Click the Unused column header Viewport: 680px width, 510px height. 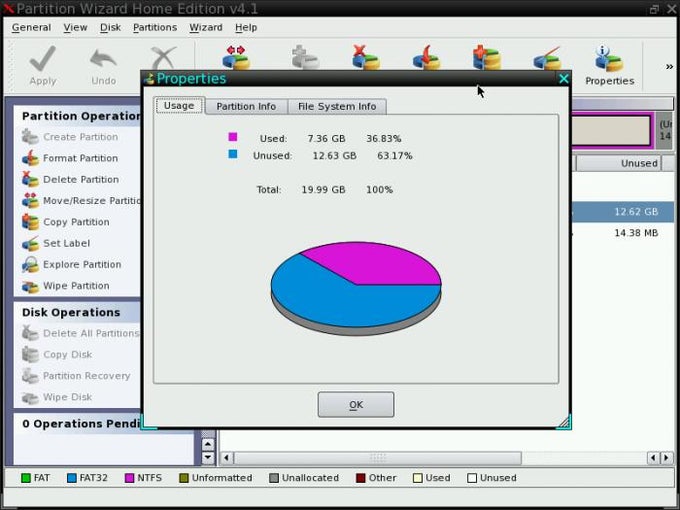point(618,163)
